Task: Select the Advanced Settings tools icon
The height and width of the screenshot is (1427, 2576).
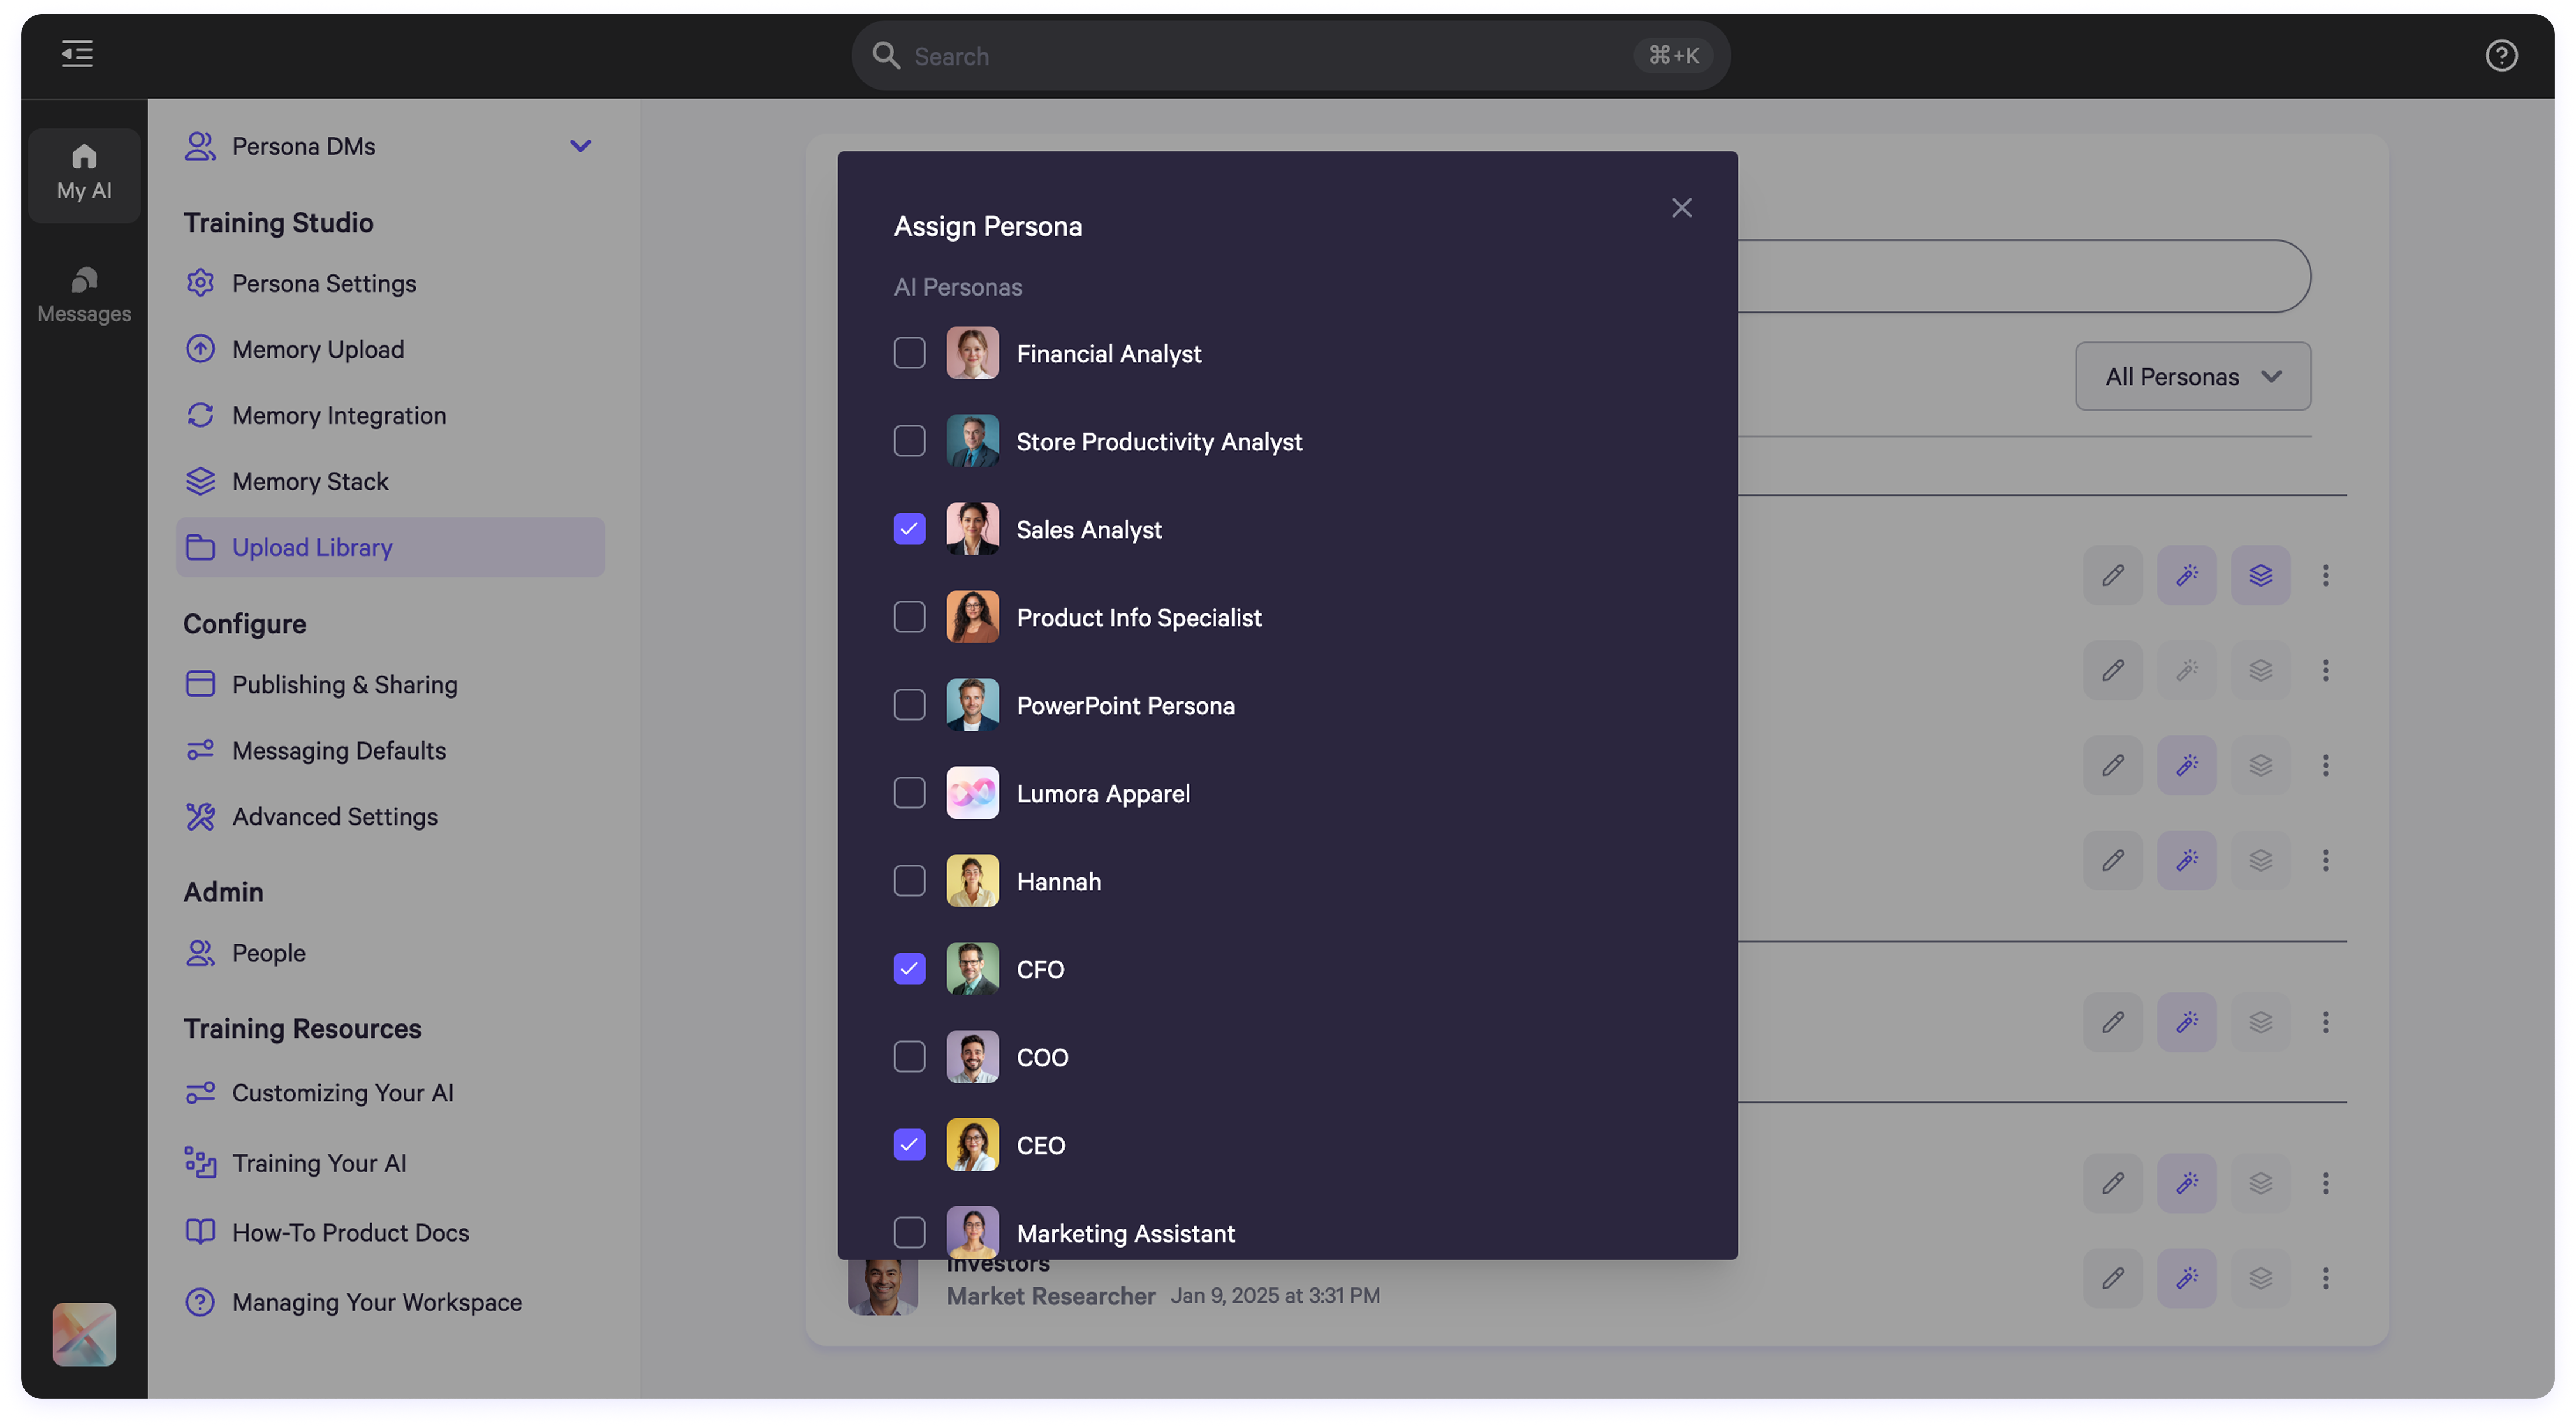Action: click(201, 816)
